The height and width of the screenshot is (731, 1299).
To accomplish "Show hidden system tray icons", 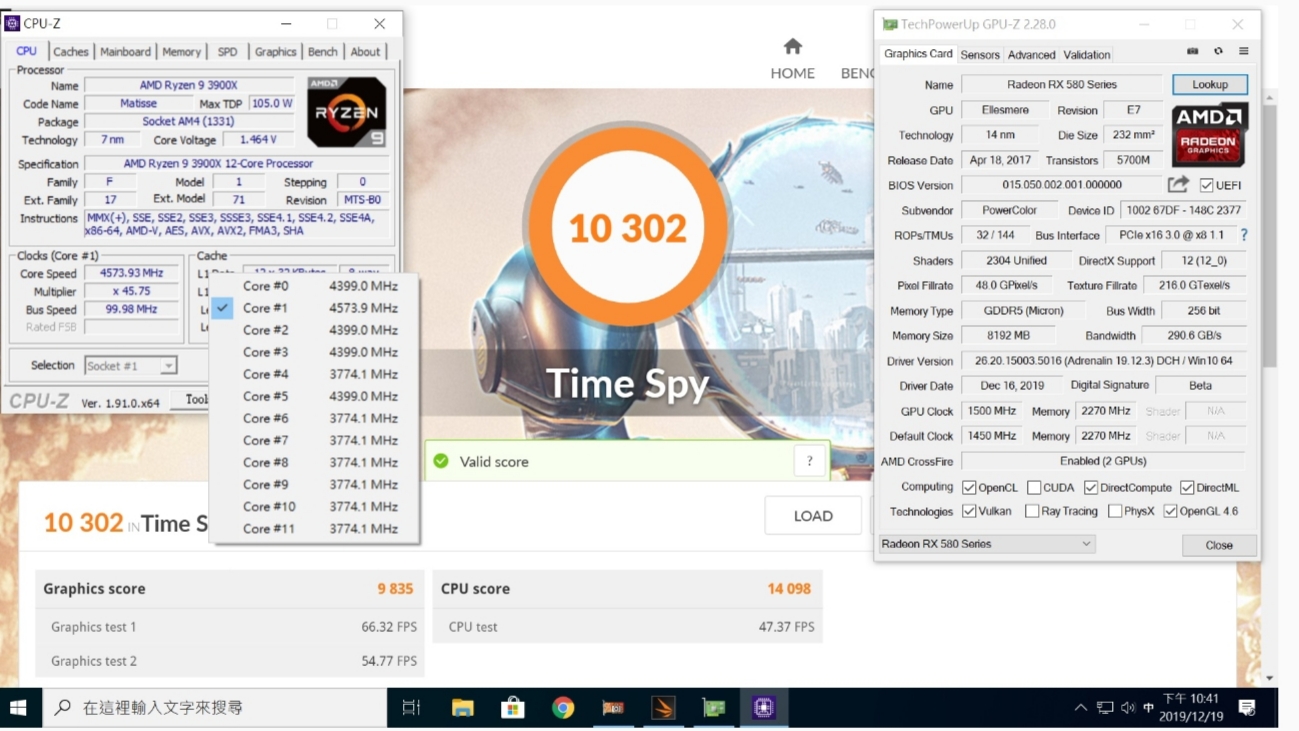I will click(1080, 708).
